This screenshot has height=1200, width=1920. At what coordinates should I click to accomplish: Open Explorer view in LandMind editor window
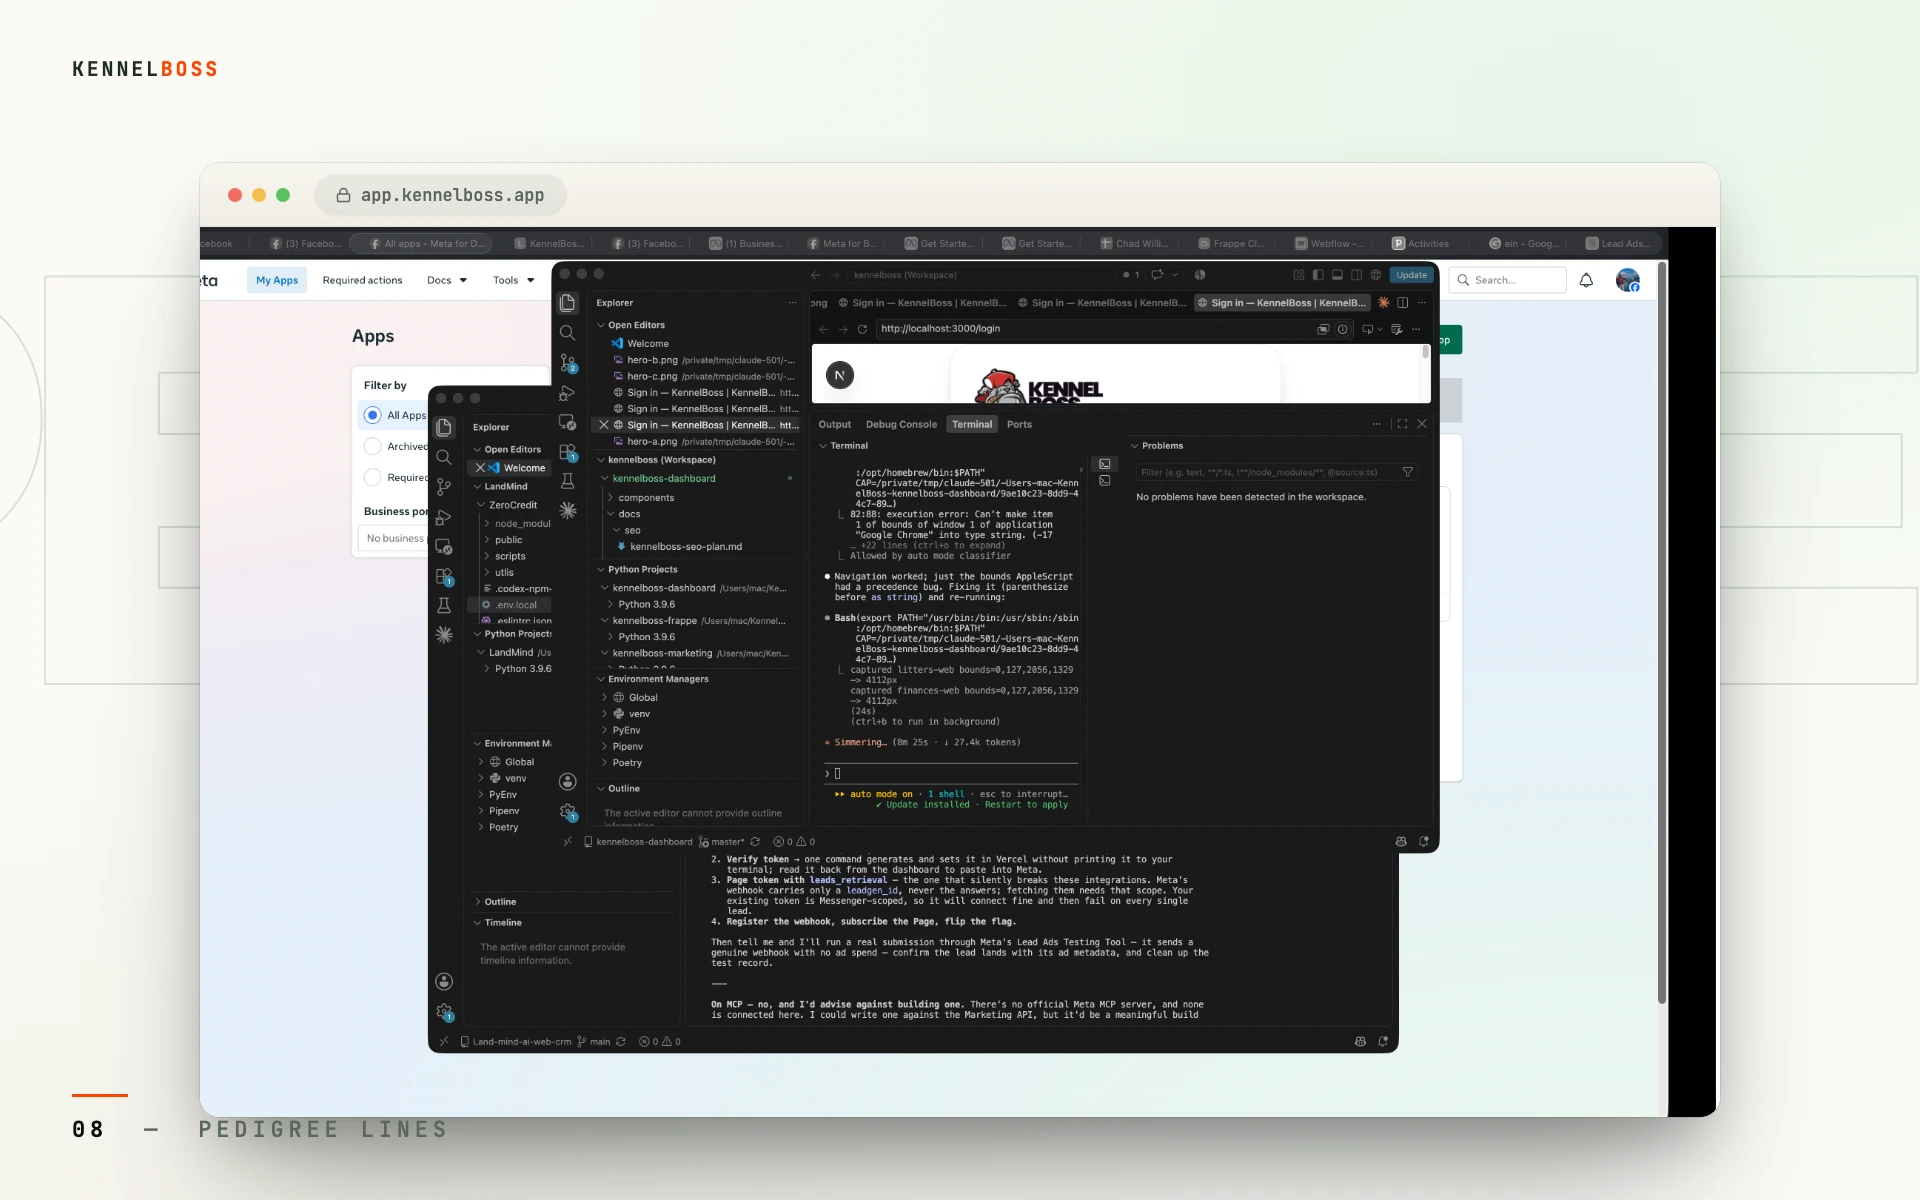444,427
